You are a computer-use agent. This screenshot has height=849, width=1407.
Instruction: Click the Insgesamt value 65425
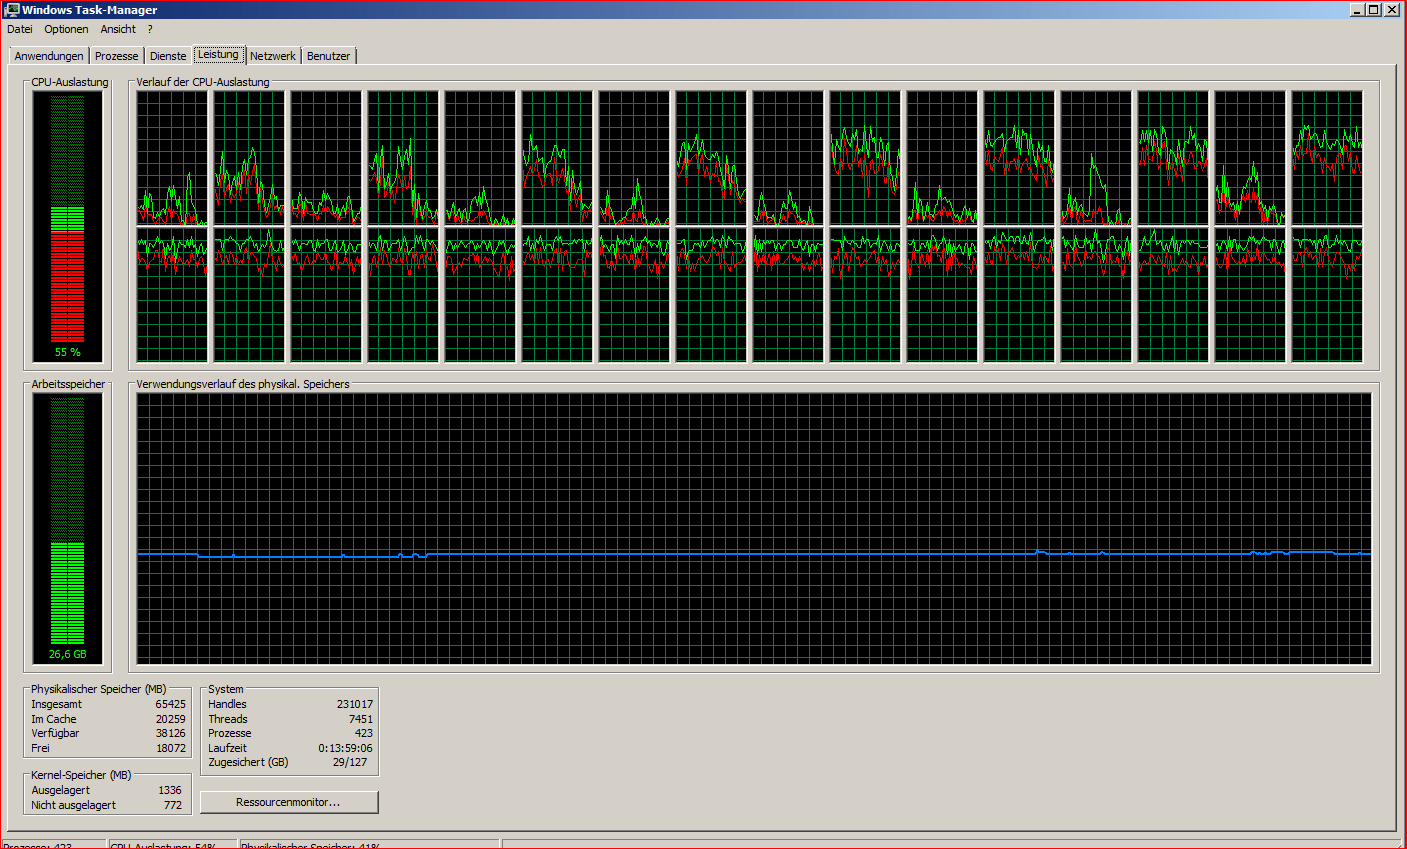pos(170,704)
